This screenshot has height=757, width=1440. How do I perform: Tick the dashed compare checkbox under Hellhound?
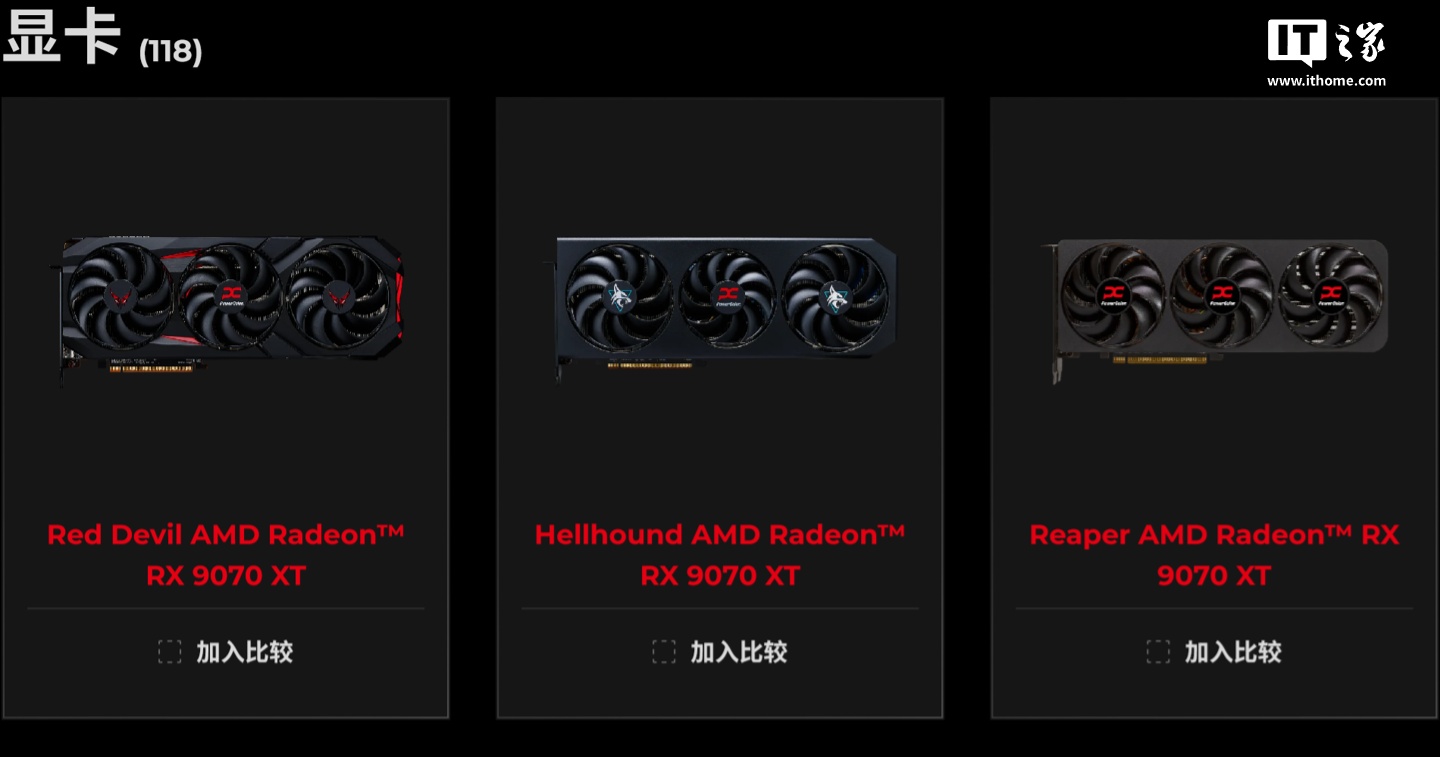(664, 652)
